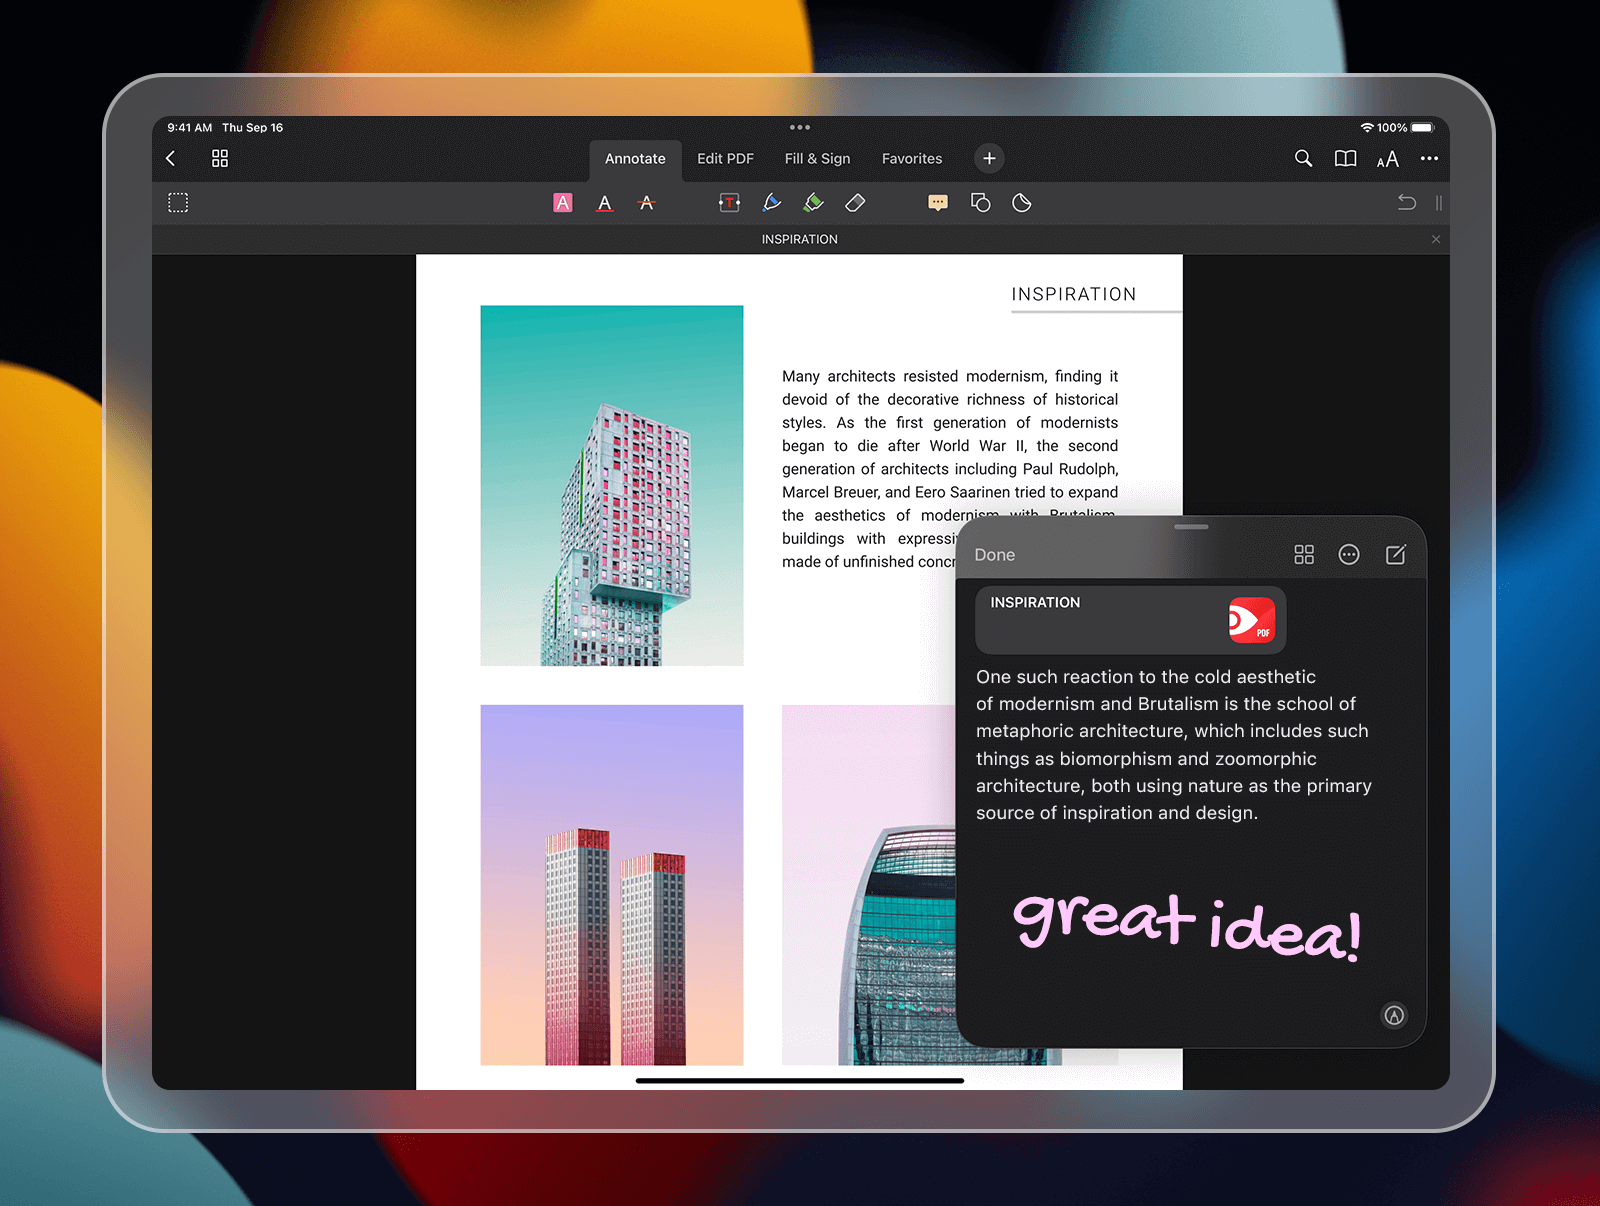Compose a new Quick Note
1600x1206 pixels.
point(1396,554)
